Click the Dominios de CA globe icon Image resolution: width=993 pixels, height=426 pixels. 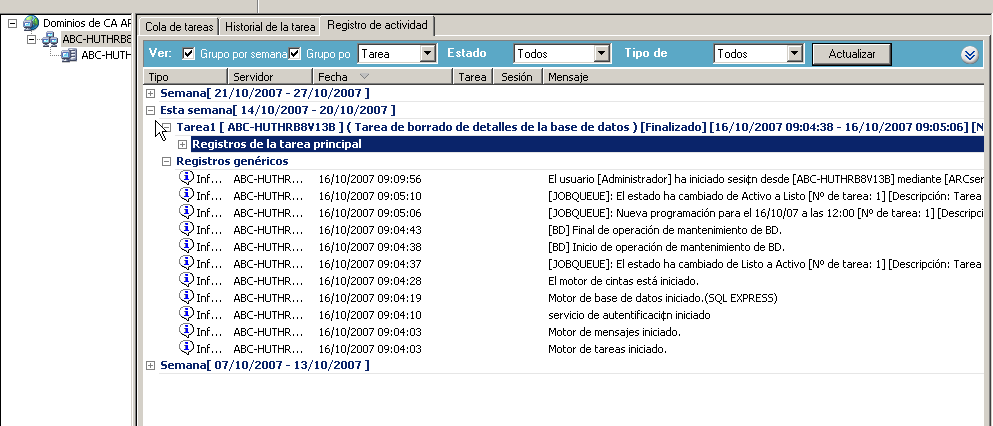tap(31, 23)
